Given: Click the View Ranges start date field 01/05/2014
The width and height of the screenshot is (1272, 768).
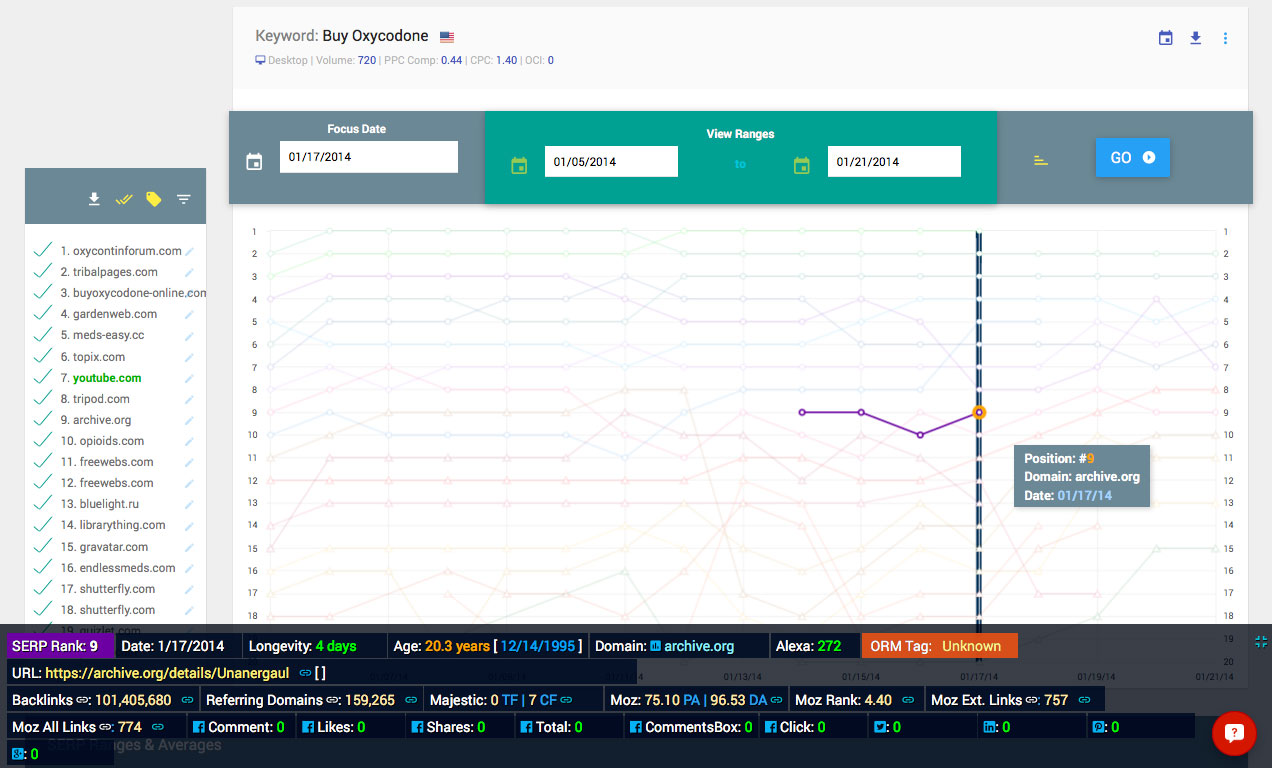Looking at the screenshot, I should (611, 162).
